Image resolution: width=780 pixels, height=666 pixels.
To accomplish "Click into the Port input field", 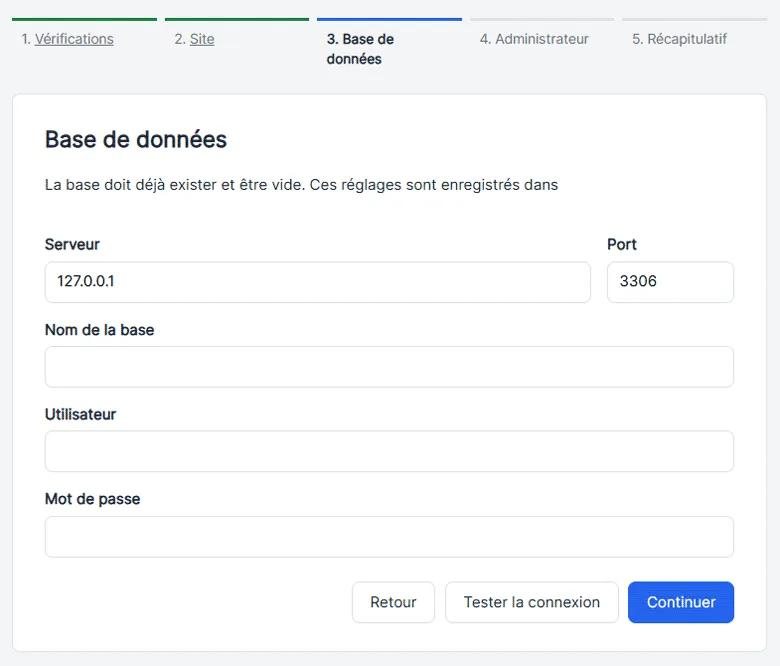I will coord(670,282).
